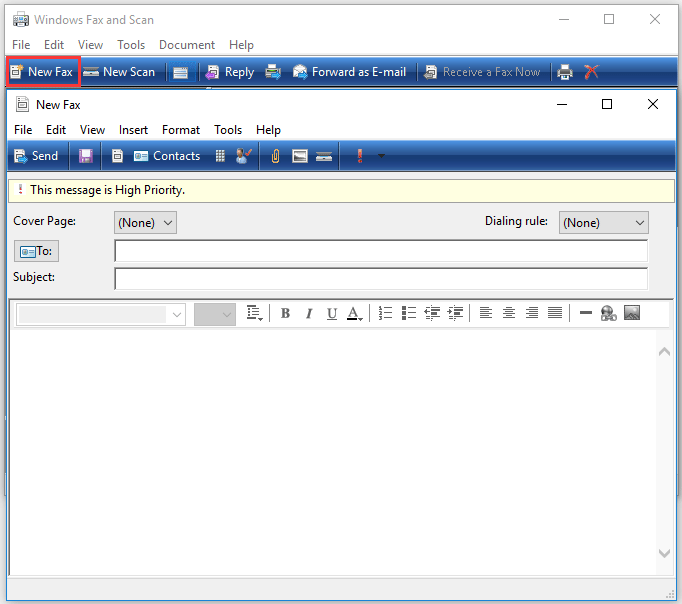The width and height of the screenshot is (682, 604).
Task: Insert a picture using the image icon
Action: [x=631, y=313]
